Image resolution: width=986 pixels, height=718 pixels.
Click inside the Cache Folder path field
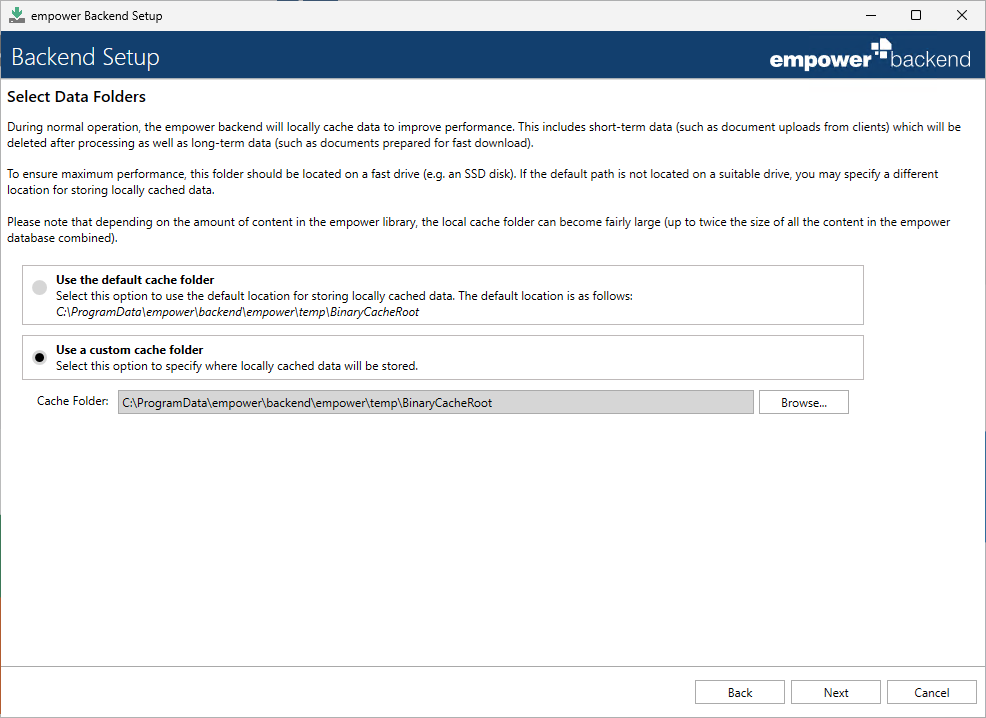pyautogui.click(x=436, y=402)
